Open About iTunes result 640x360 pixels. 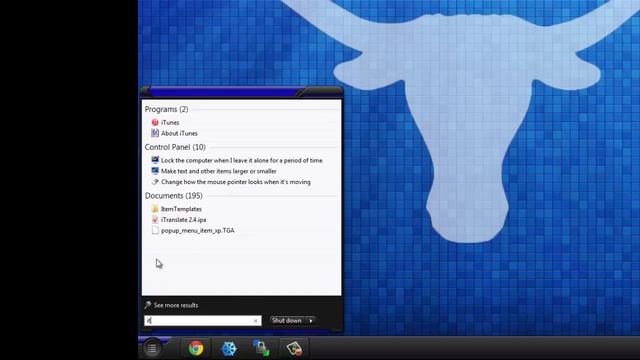pyautogui.click(x=179, y=133)
